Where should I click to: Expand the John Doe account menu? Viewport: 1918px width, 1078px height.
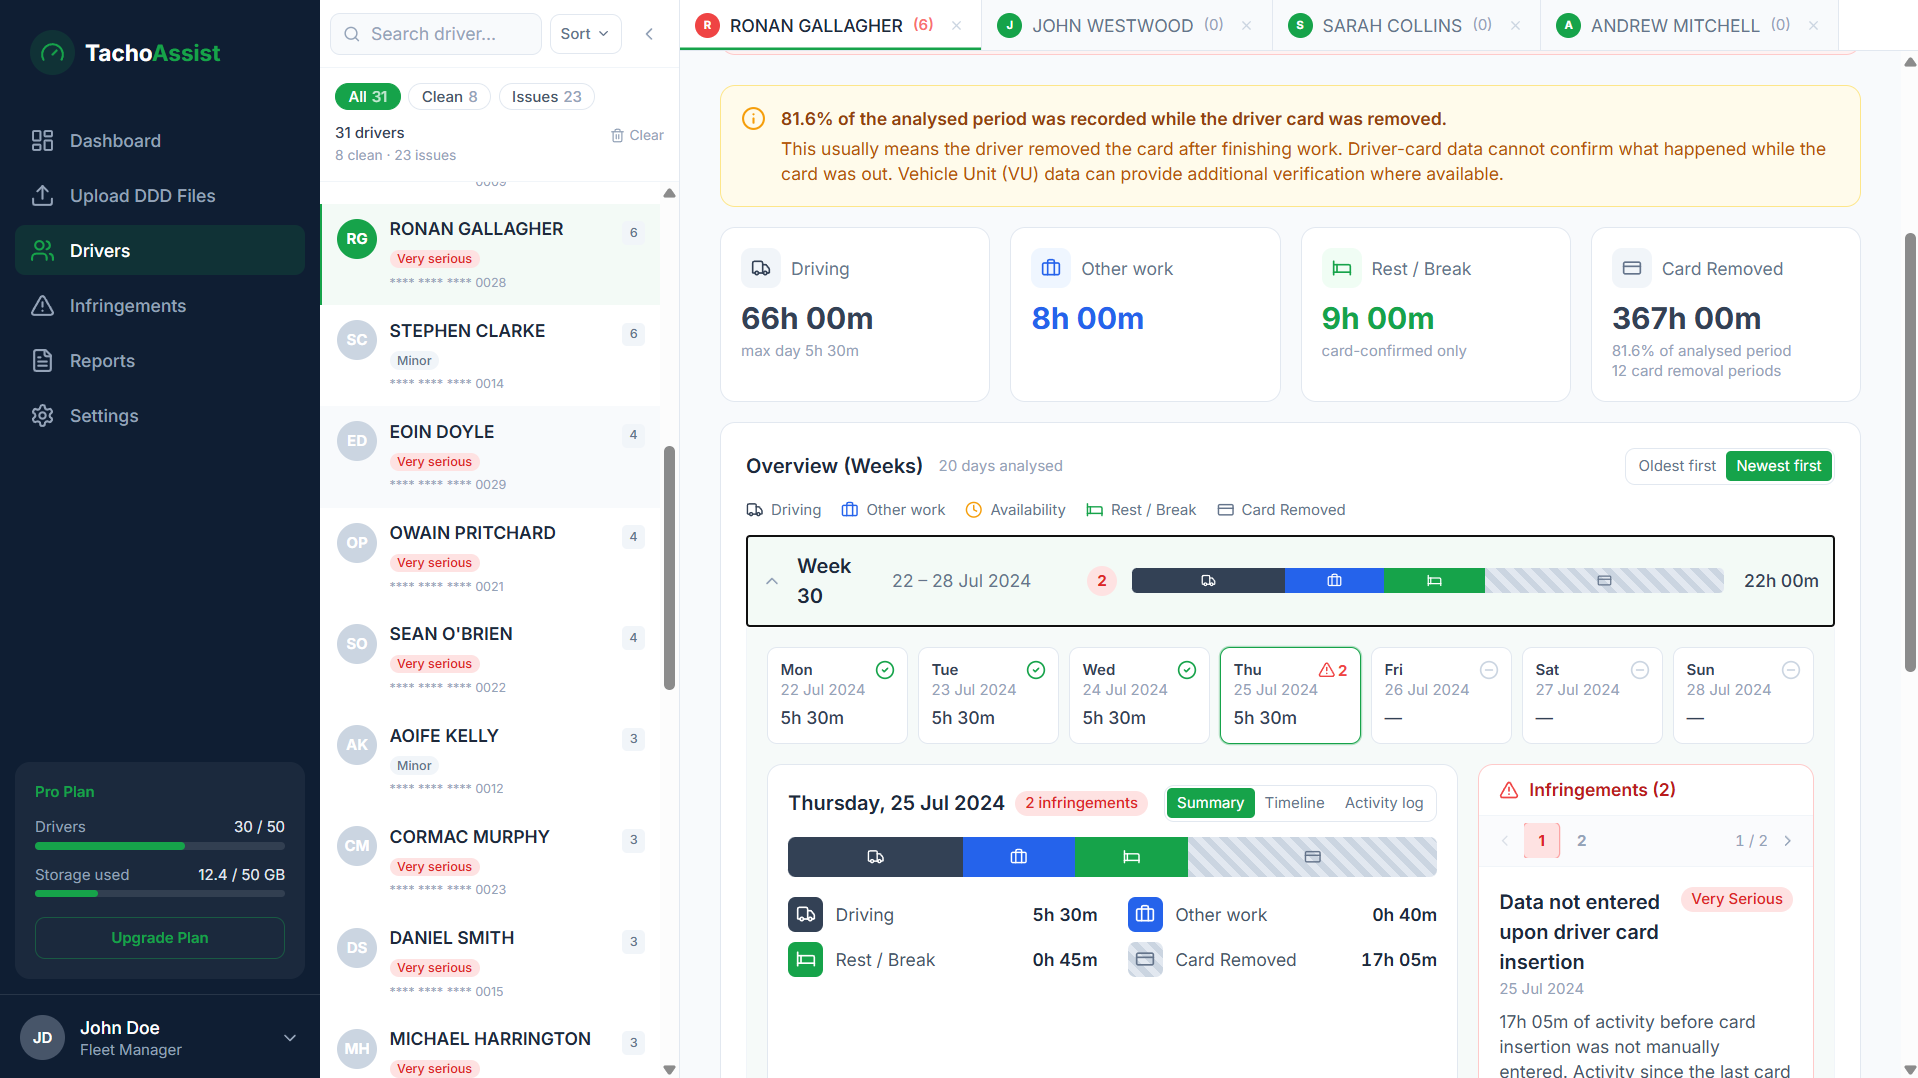[290, 1038]
